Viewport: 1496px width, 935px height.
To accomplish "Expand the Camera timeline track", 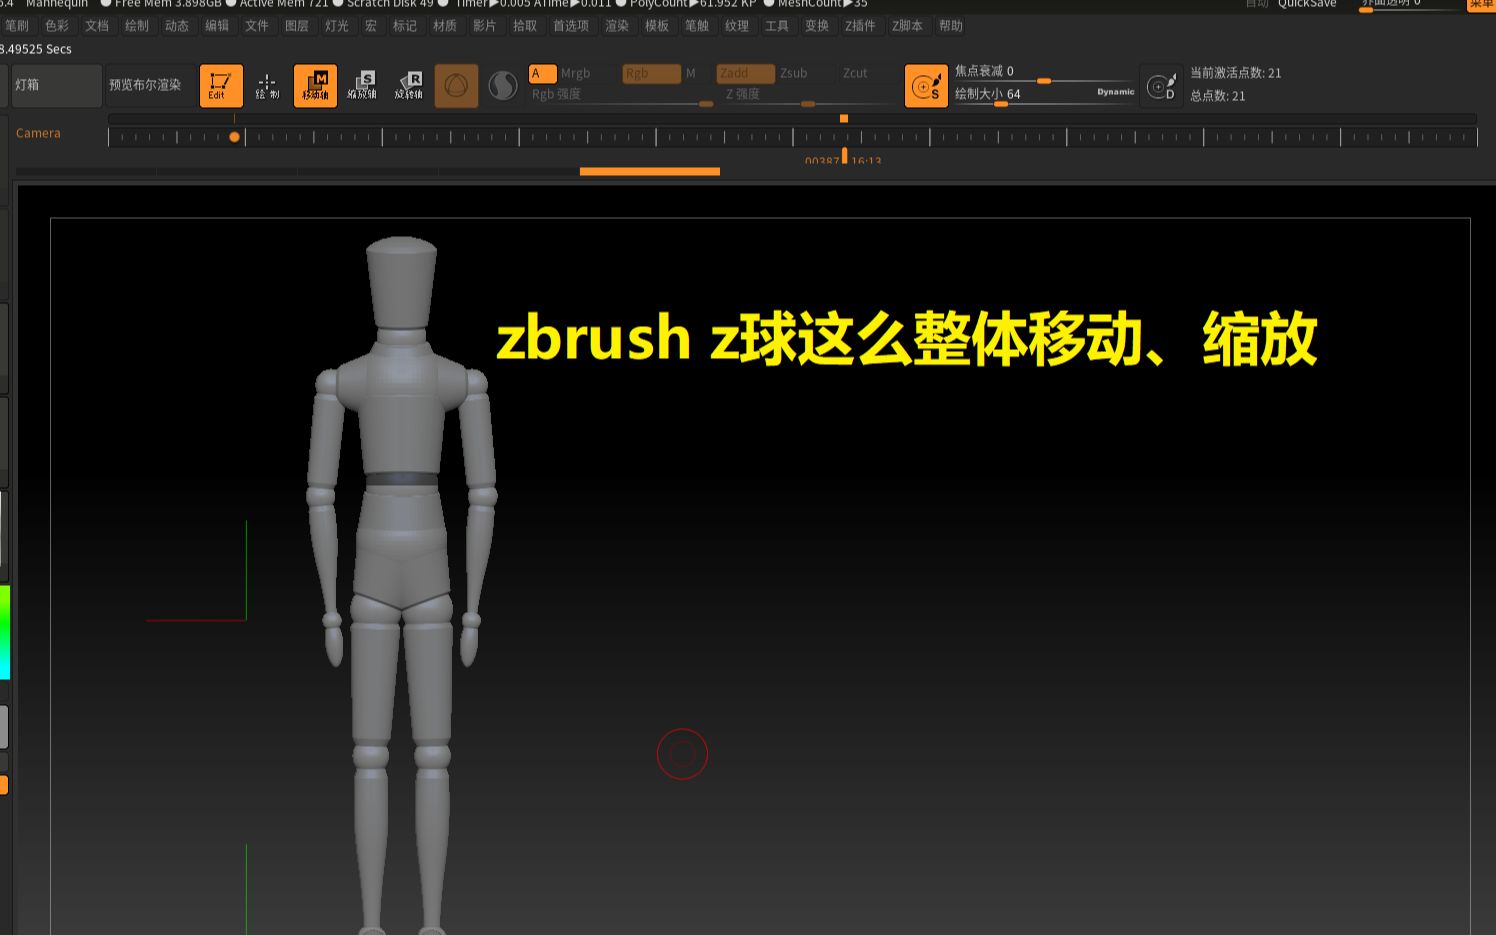I will tap(38, 132).
